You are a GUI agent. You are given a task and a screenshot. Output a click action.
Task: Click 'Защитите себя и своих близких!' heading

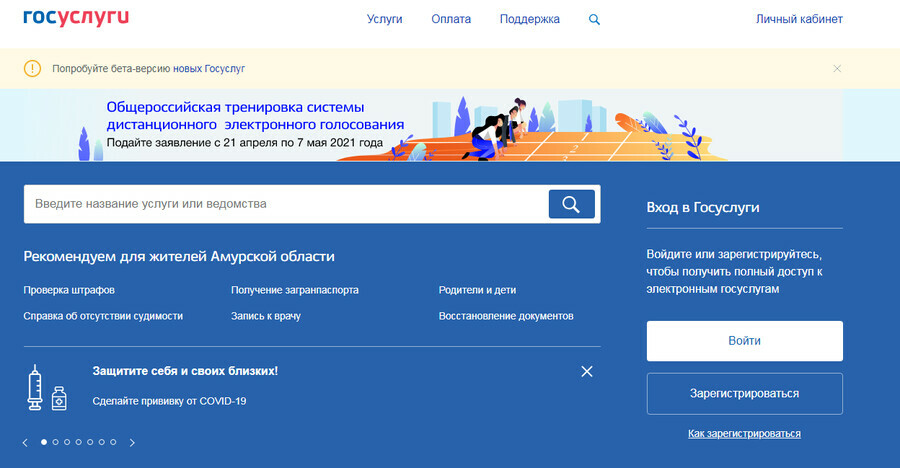tap(185, 371)
